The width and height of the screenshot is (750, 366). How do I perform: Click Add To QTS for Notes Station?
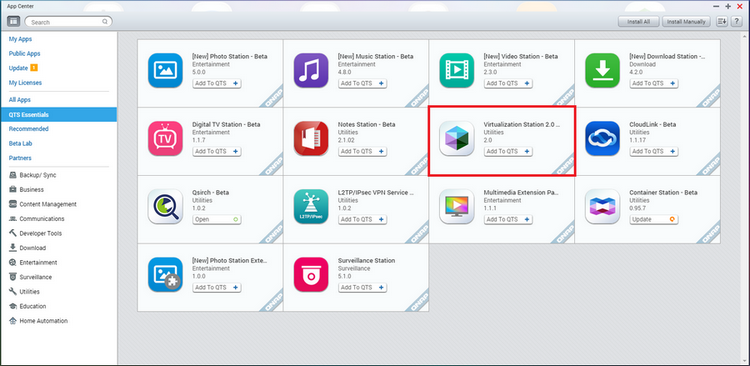[363, 151]
